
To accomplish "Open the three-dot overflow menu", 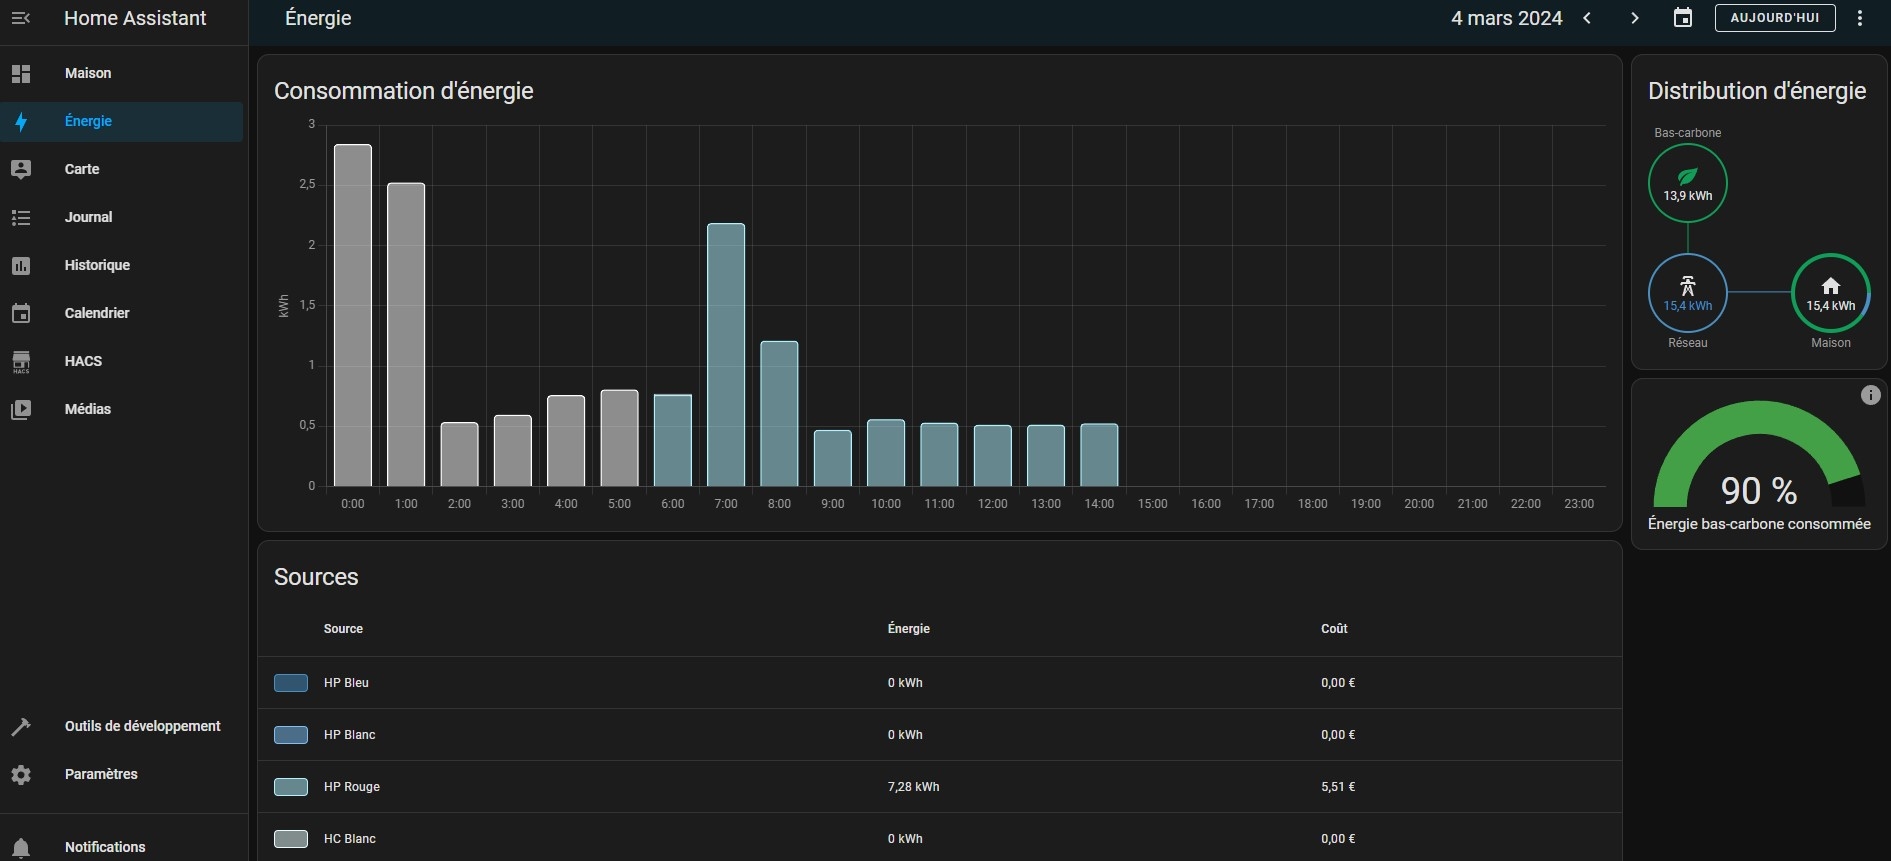I will [x=1860, y=18].
